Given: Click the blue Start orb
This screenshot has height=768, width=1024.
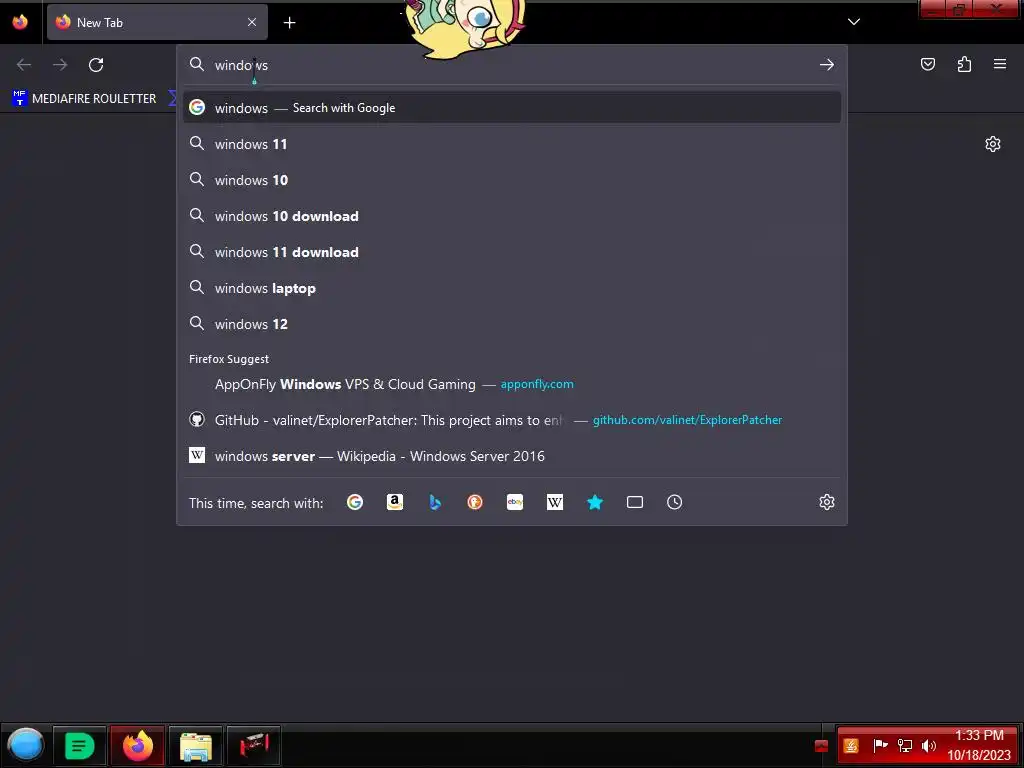Looking at the screenshot, I should point(25,745).
